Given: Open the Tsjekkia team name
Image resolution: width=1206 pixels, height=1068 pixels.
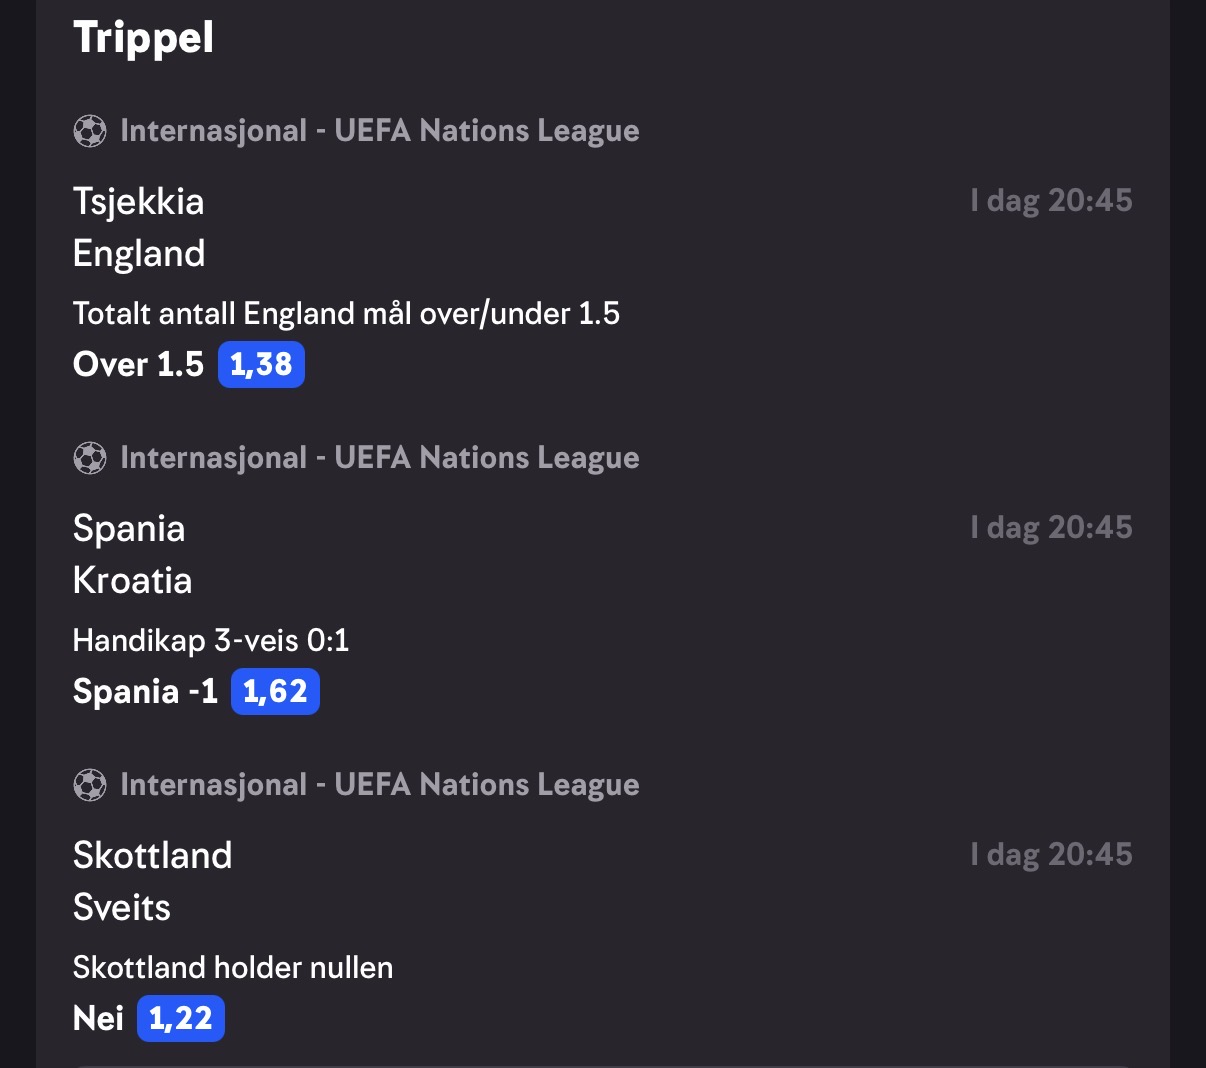Looking at the screenshot, I should click(138, 202).
